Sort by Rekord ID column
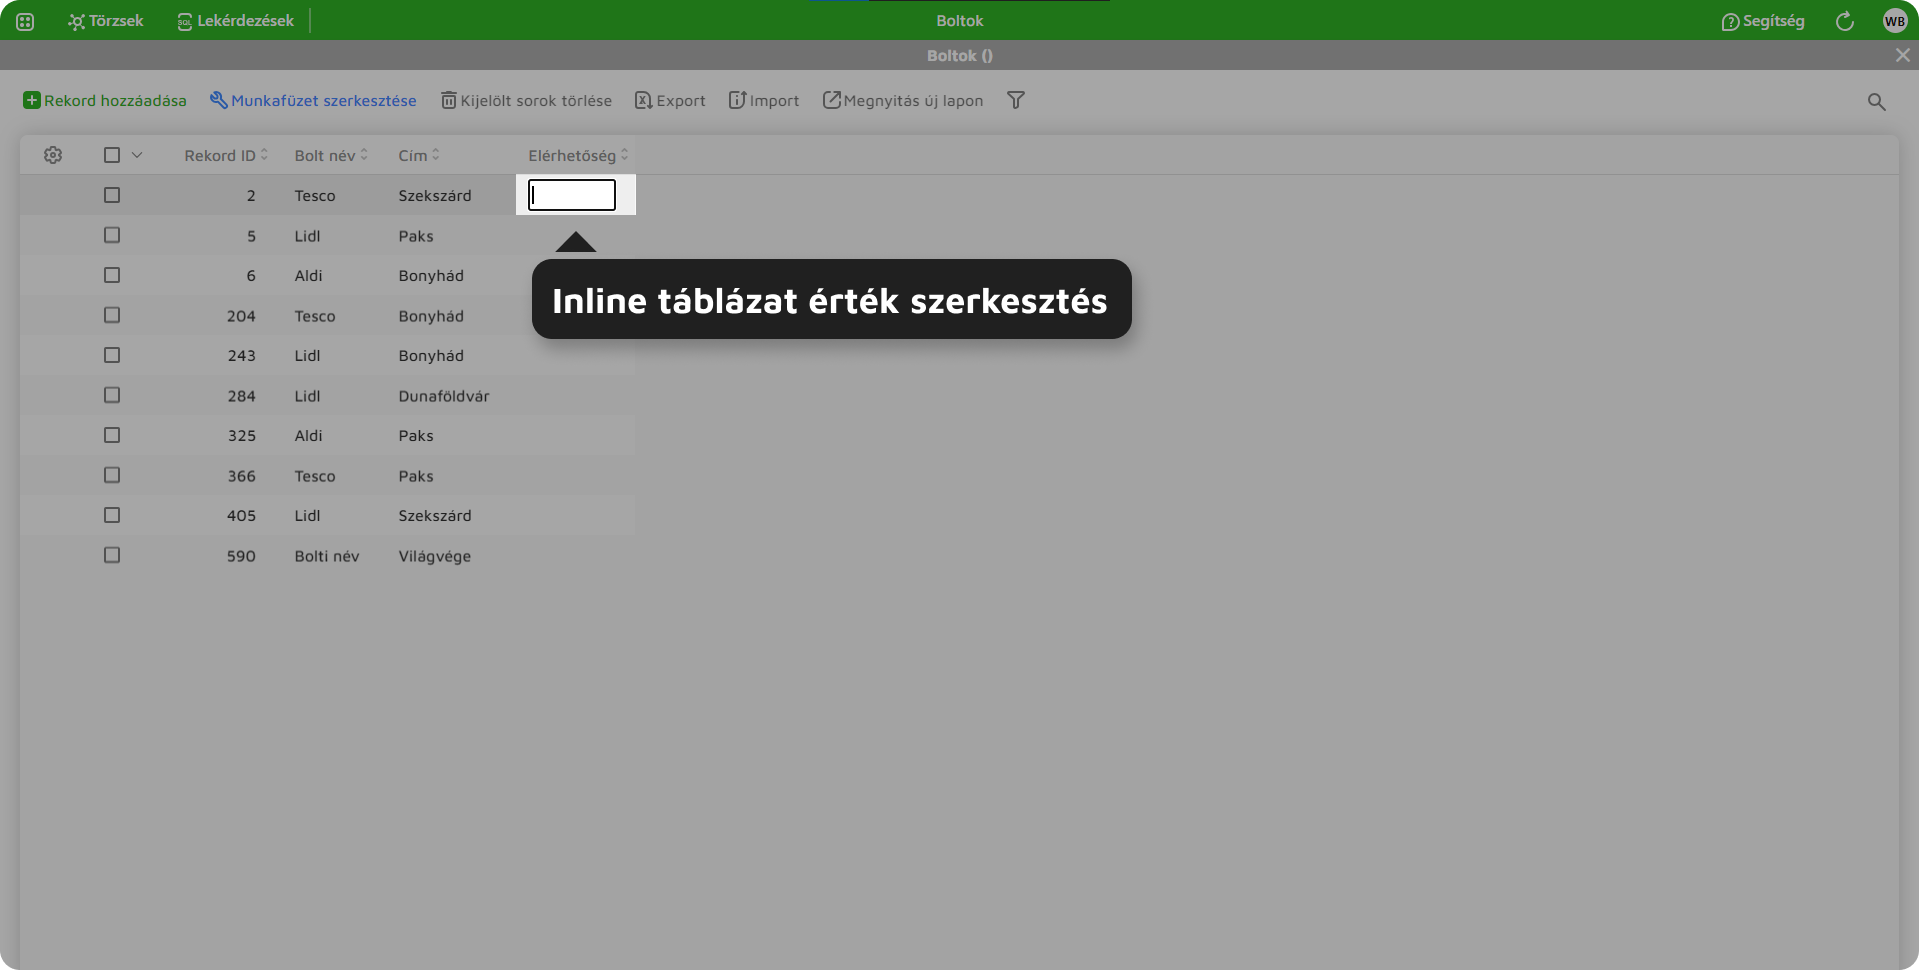This screenshot has height=970, width=1919. 226,155
